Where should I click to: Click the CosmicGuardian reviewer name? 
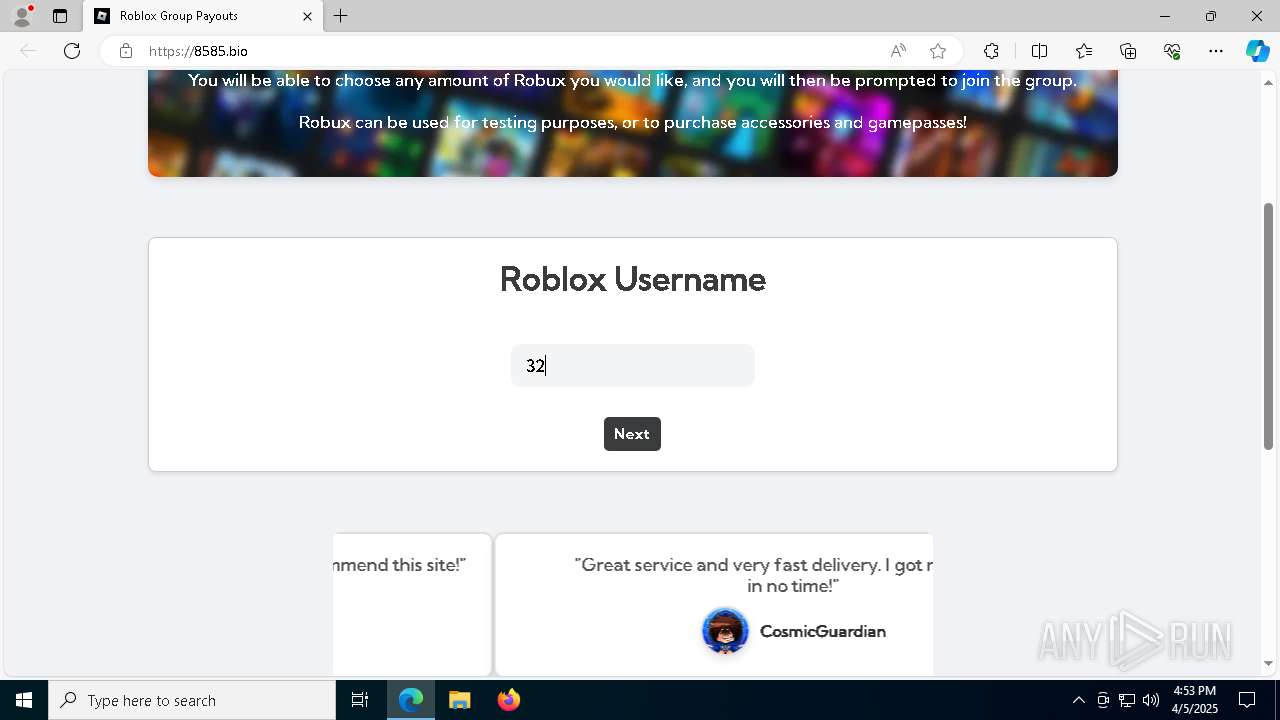coord(823,631)
